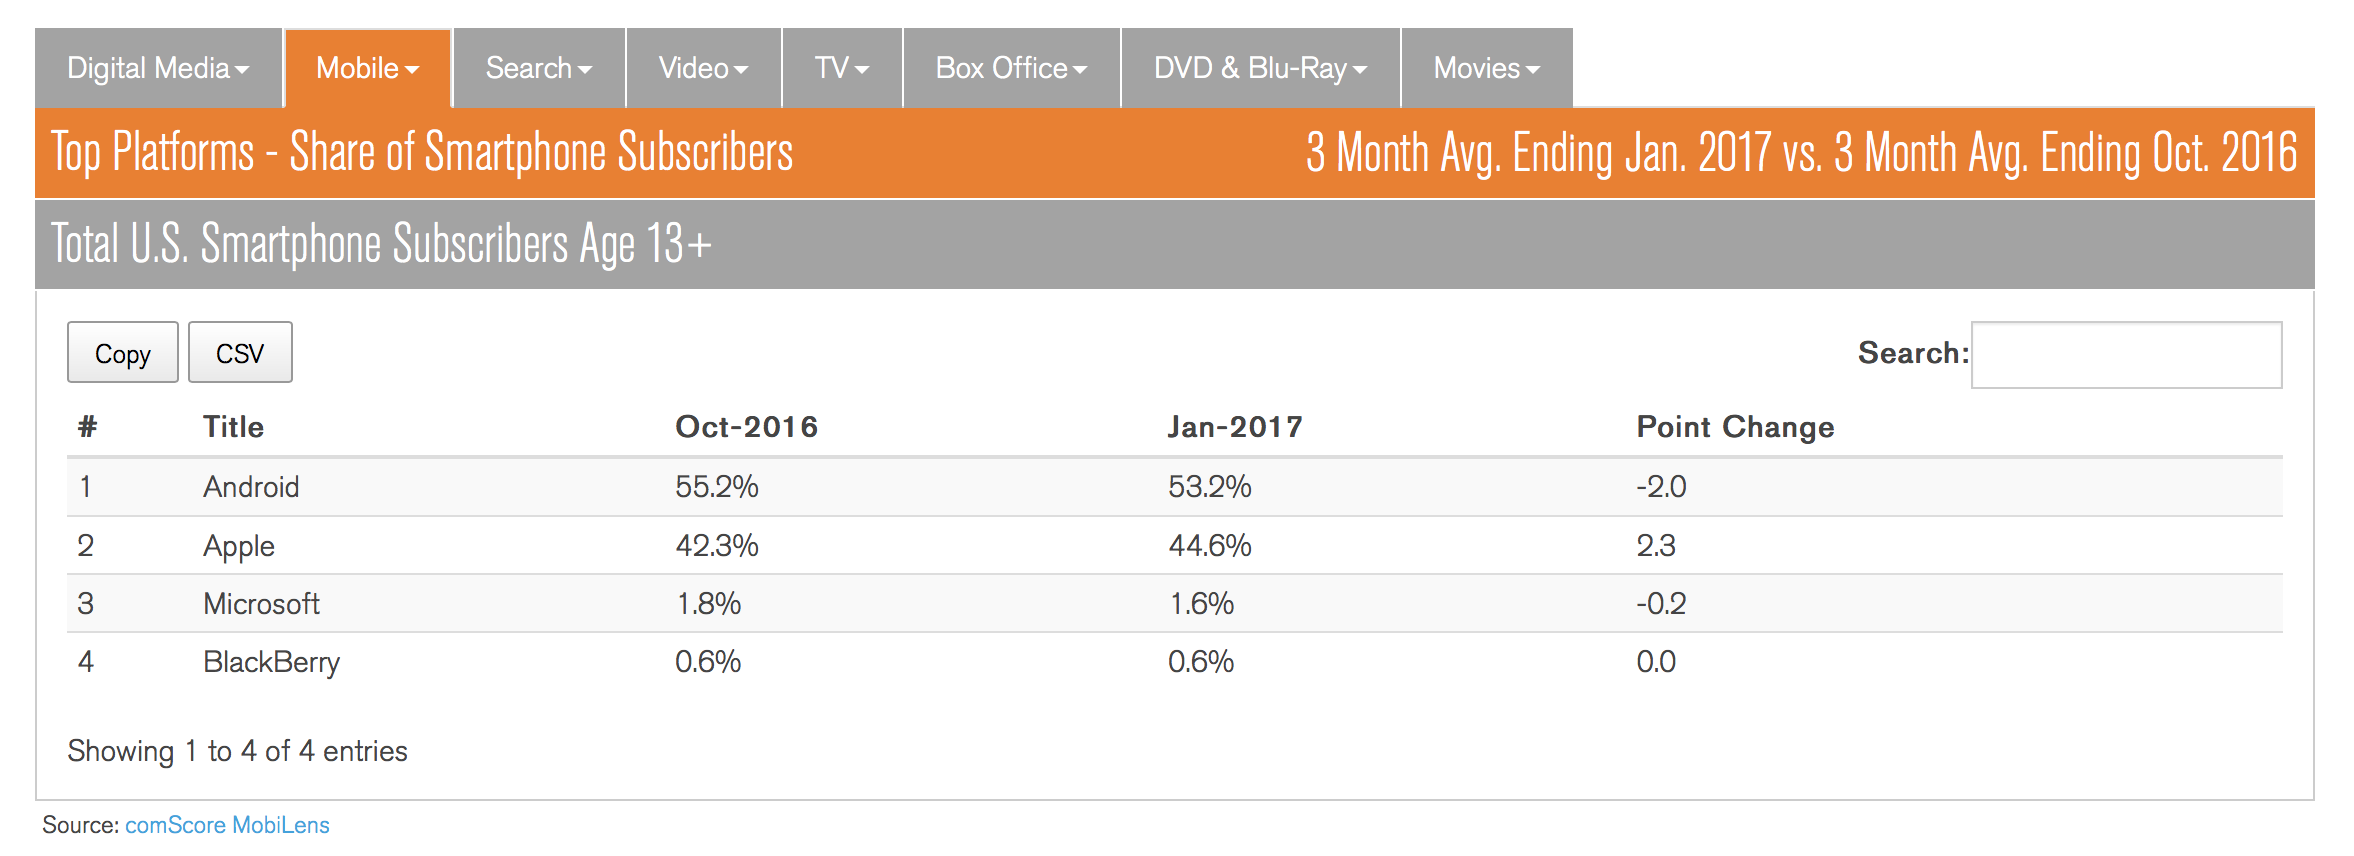Sort by the # rank column header
The image size is (2354, 856).
(x=88, y=427)
